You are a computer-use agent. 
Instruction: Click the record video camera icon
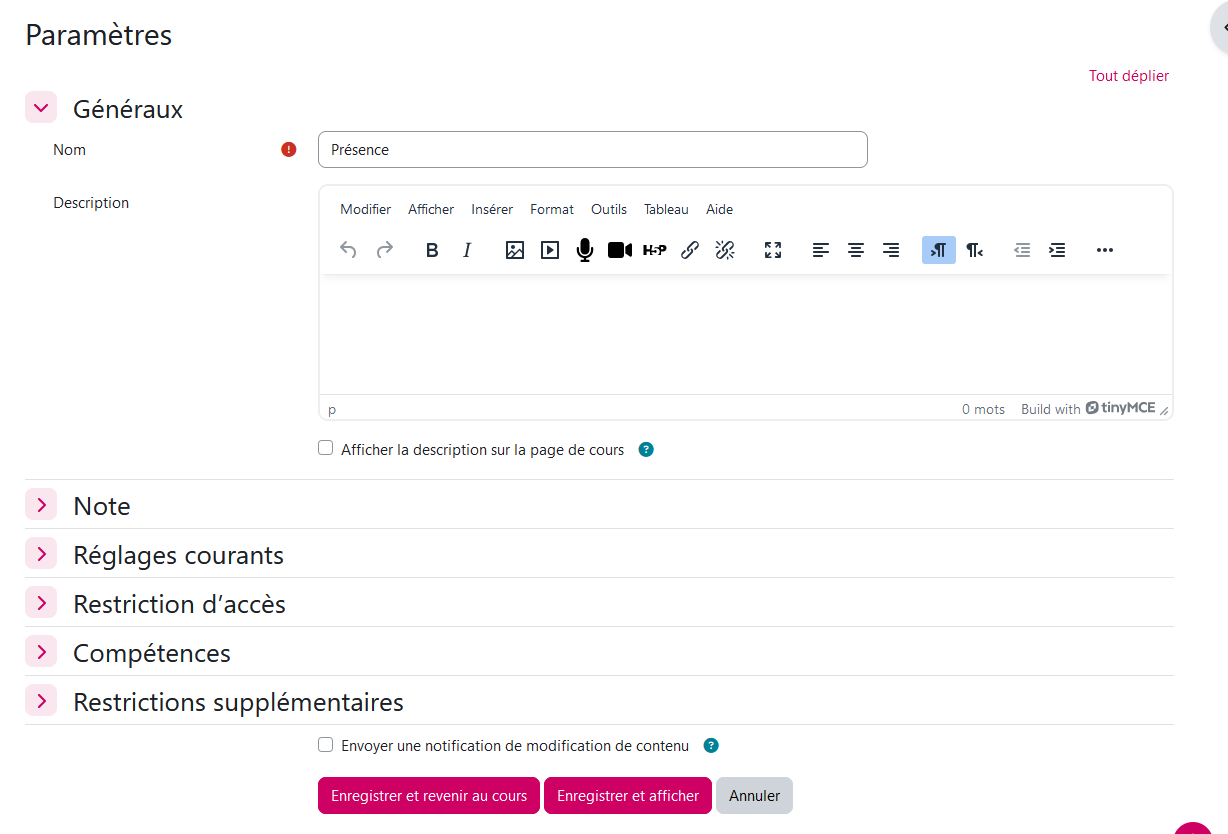[620, 250]
